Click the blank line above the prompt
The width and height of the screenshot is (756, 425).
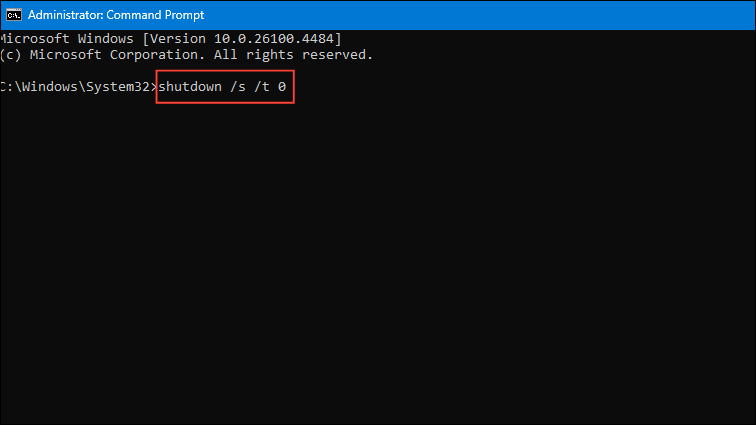coord(378,71)
